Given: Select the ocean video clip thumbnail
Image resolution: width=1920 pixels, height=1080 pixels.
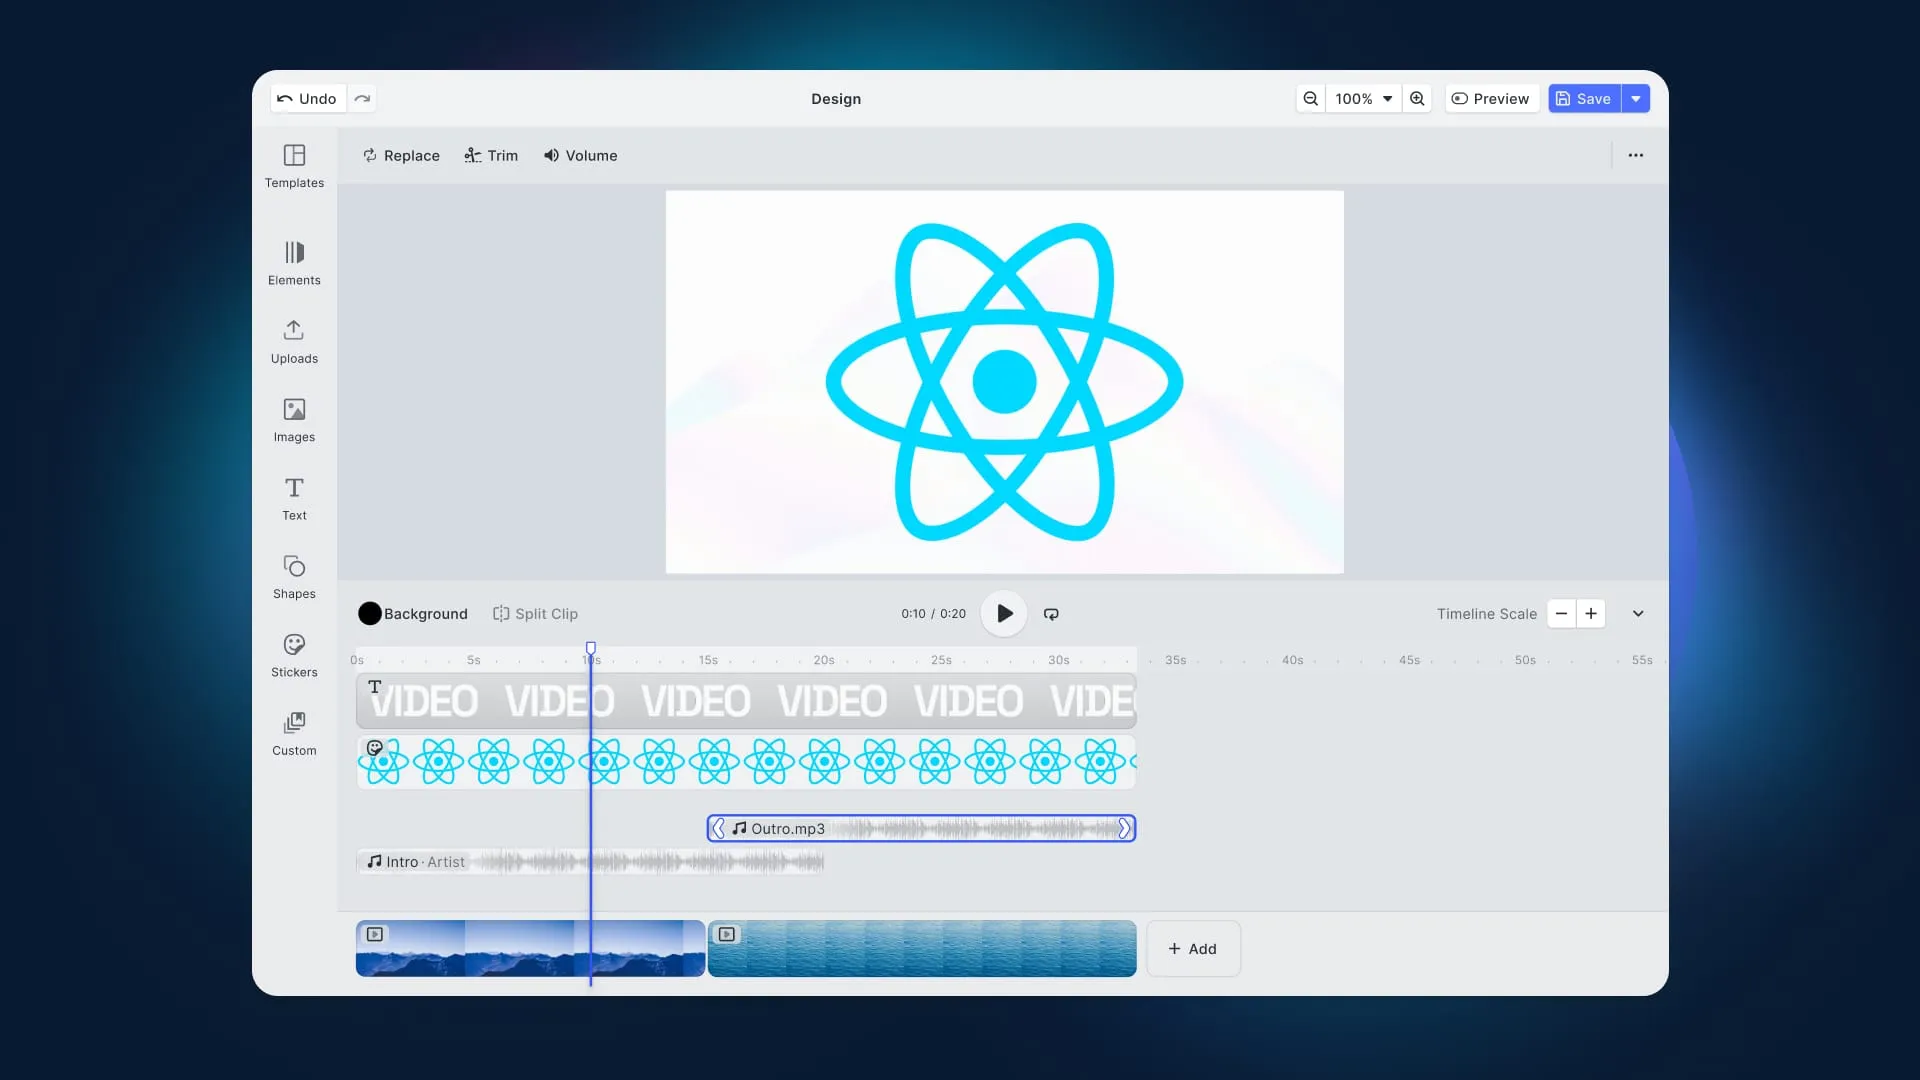Looking at the screenshot, I should pos(922,949).
